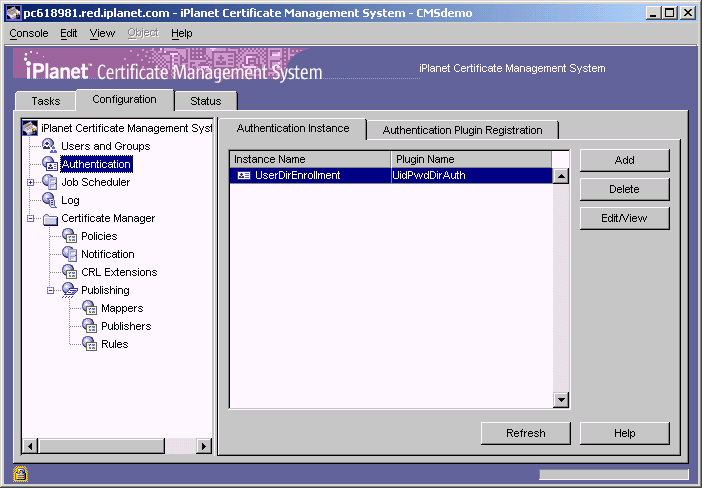Viewport: 702px width, 488px height.
Task: Click instance list scroll up arrow
Action: point(561,176)
